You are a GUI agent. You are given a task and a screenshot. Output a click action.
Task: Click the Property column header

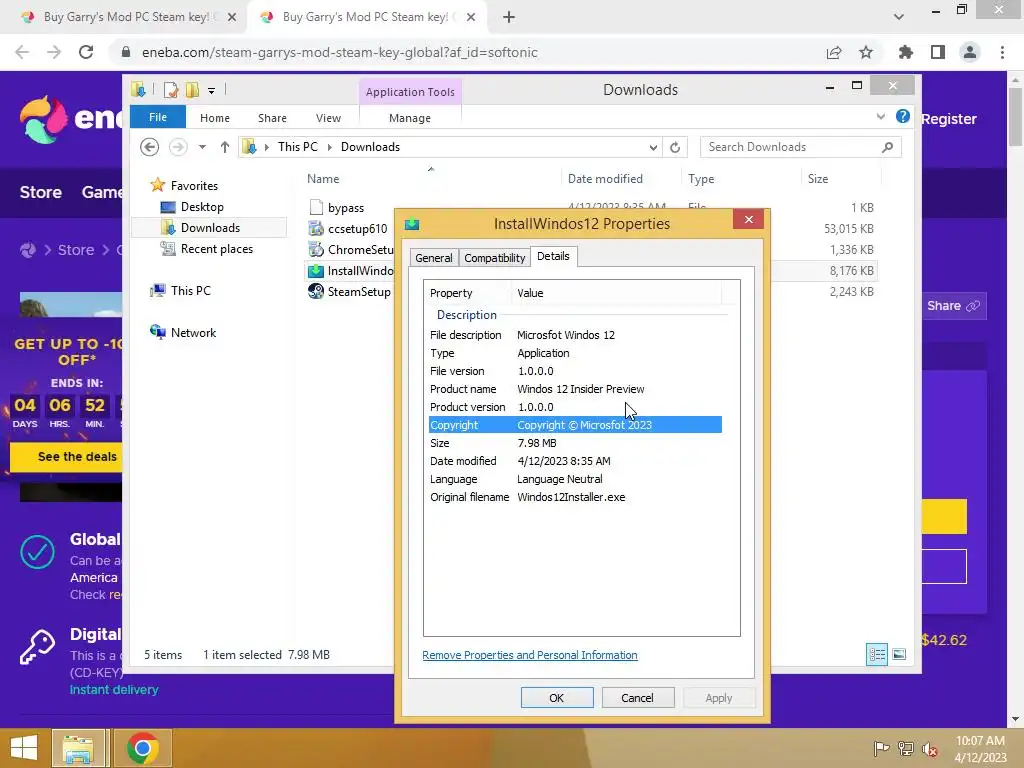(468, 293)
